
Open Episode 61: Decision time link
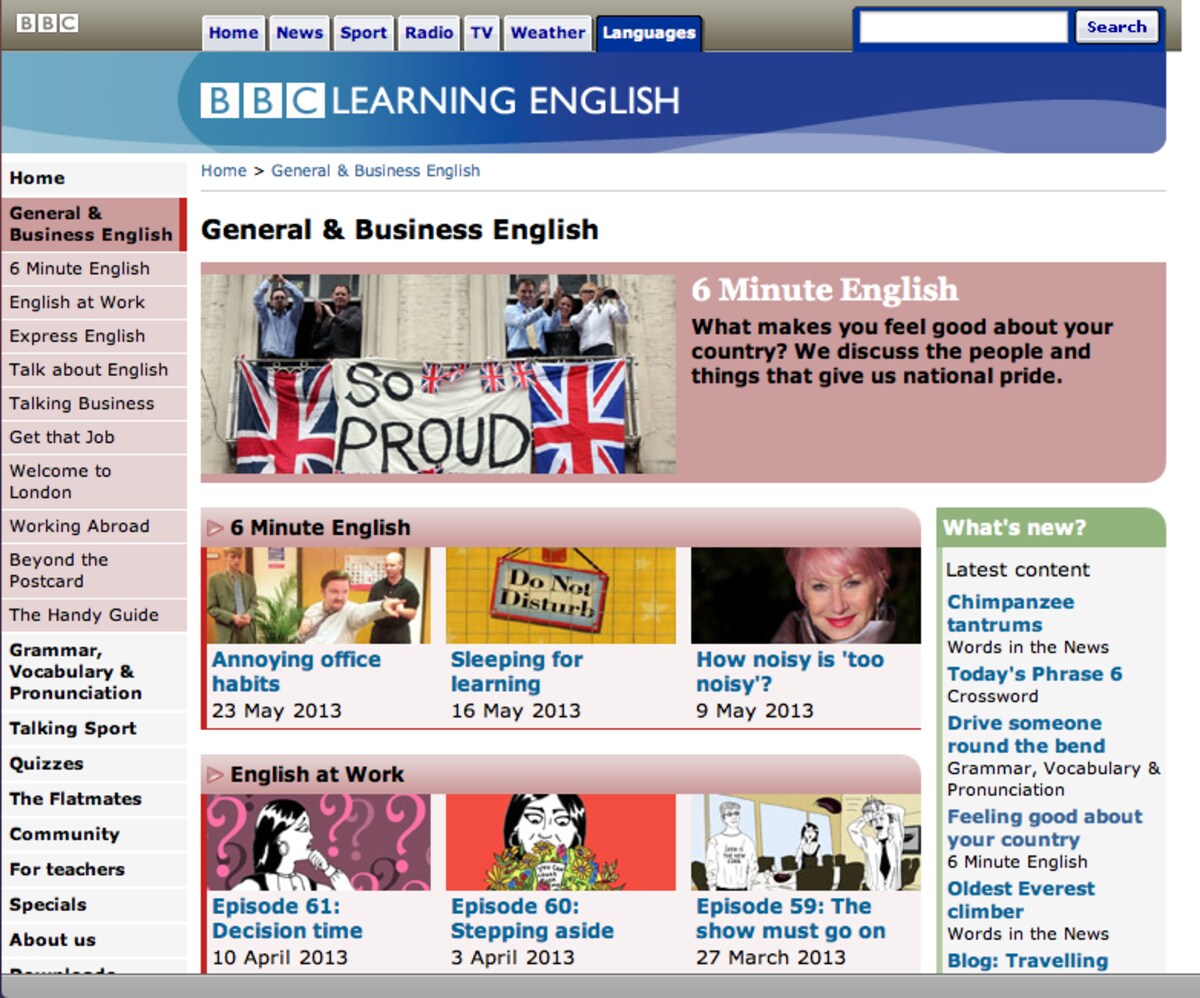coord(287,919)
